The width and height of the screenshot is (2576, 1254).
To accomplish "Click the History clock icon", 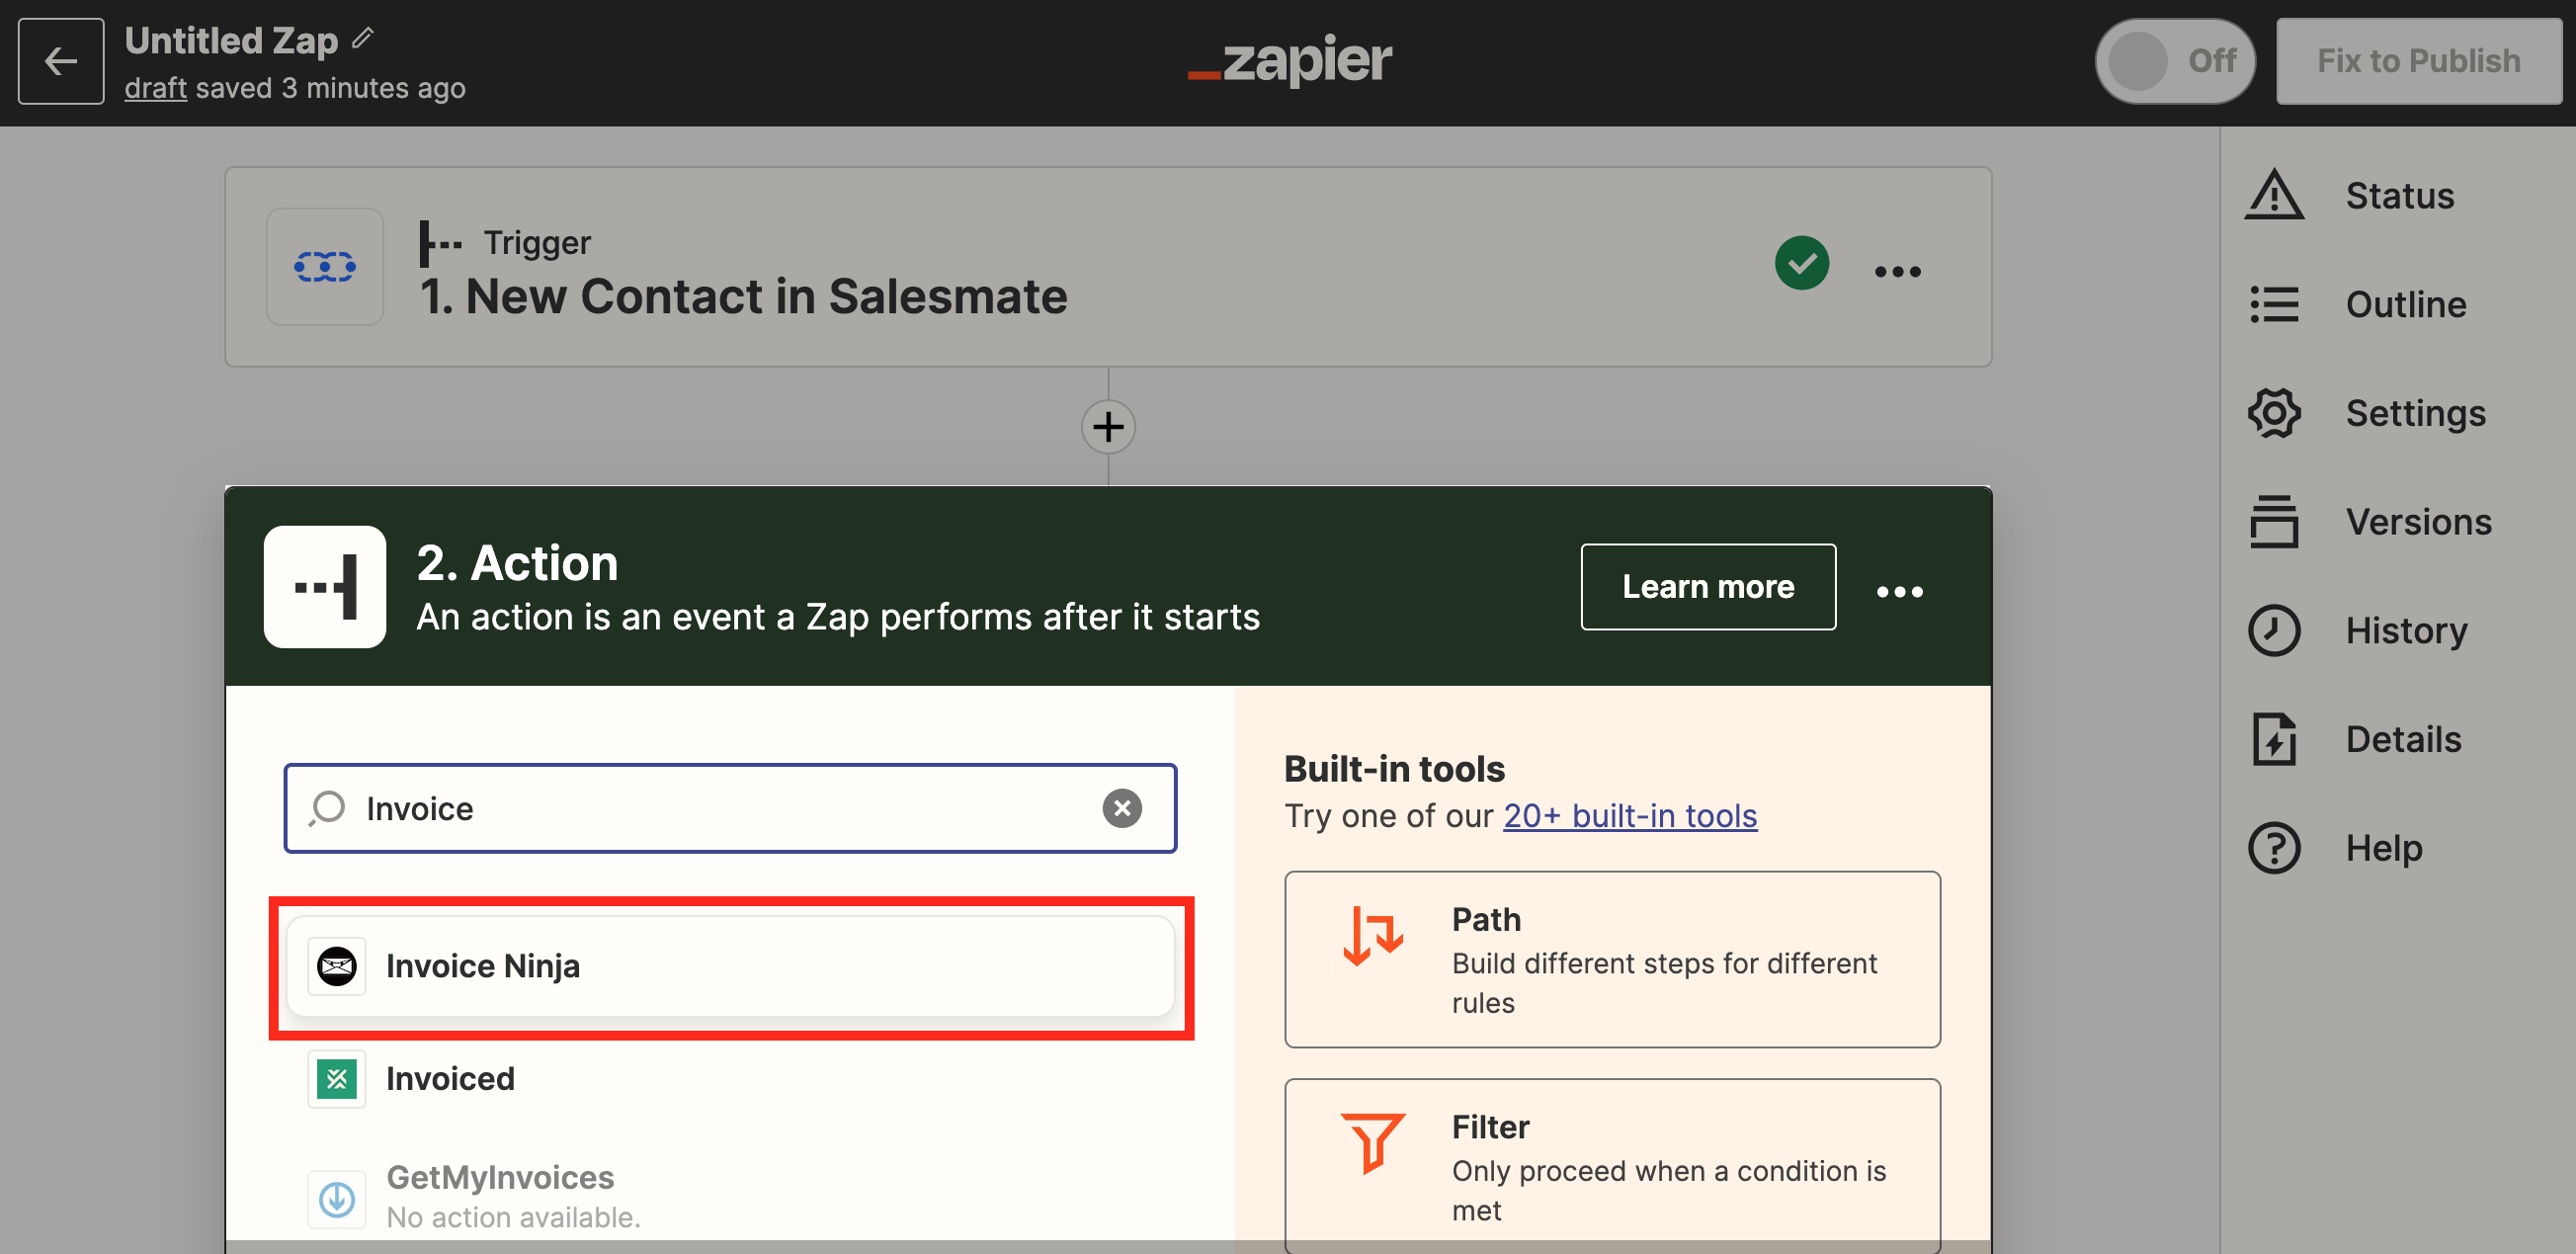I will click(x=2274, y=631).
